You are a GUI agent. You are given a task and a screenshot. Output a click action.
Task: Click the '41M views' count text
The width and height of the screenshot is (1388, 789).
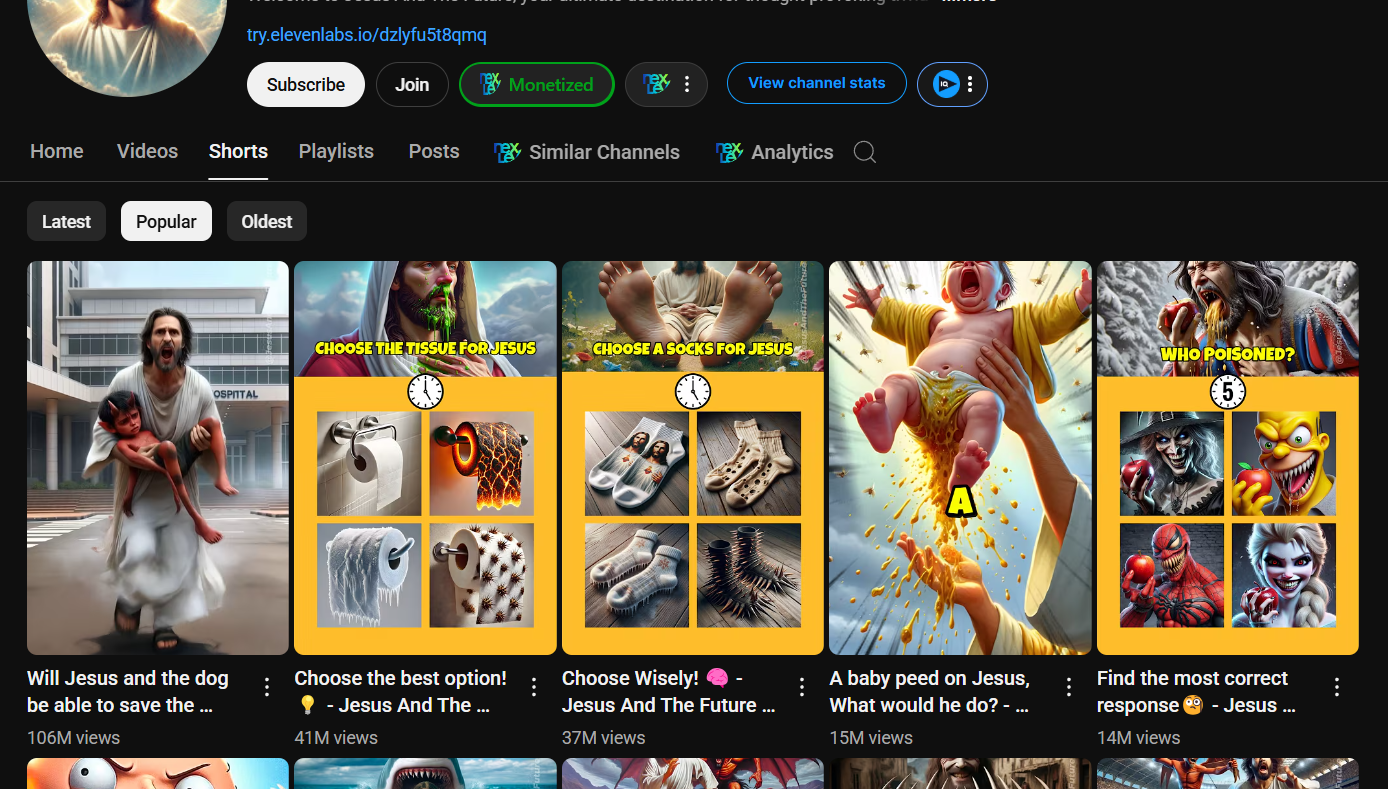tap(336, 738)
